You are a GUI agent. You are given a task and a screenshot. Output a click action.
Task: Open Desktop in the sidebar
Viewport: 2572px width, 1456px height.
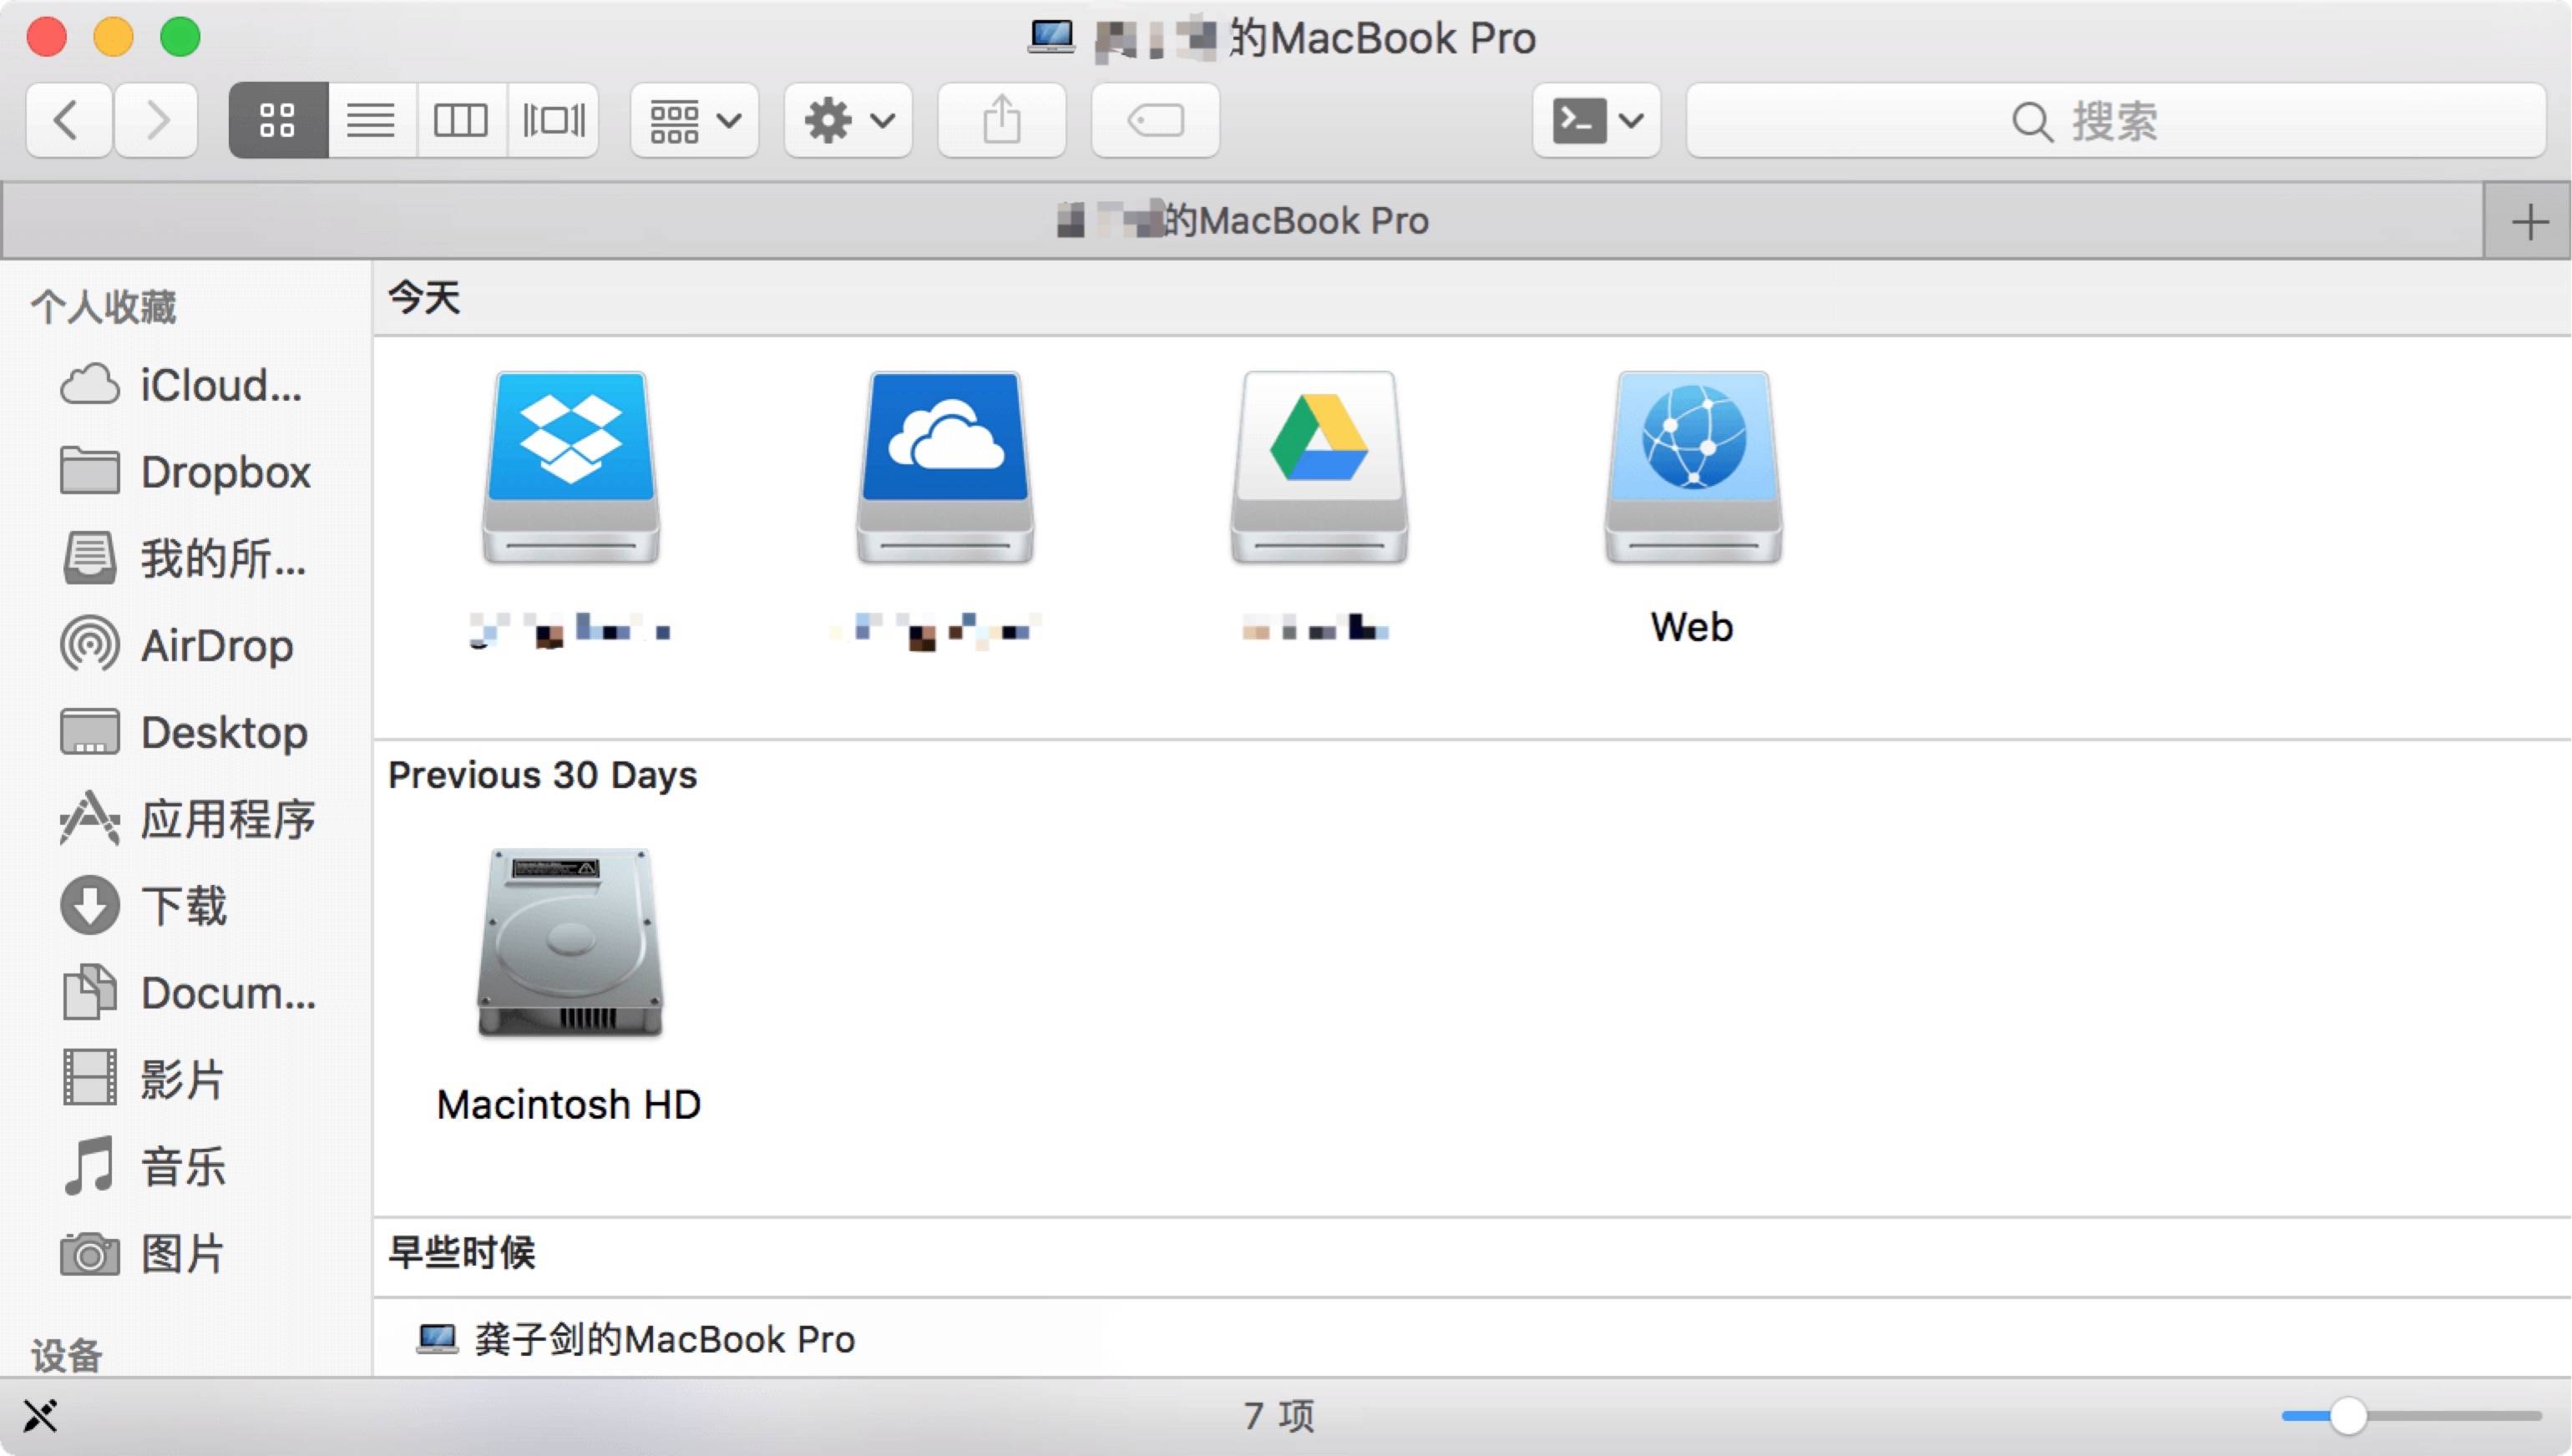coord(185,733)
